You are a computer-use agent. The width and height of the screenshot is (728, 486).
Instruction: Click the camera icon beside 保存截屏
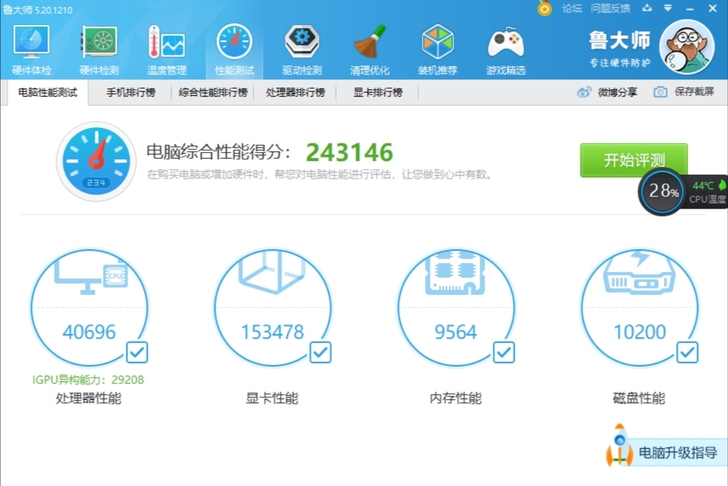[x=660, y=92]
